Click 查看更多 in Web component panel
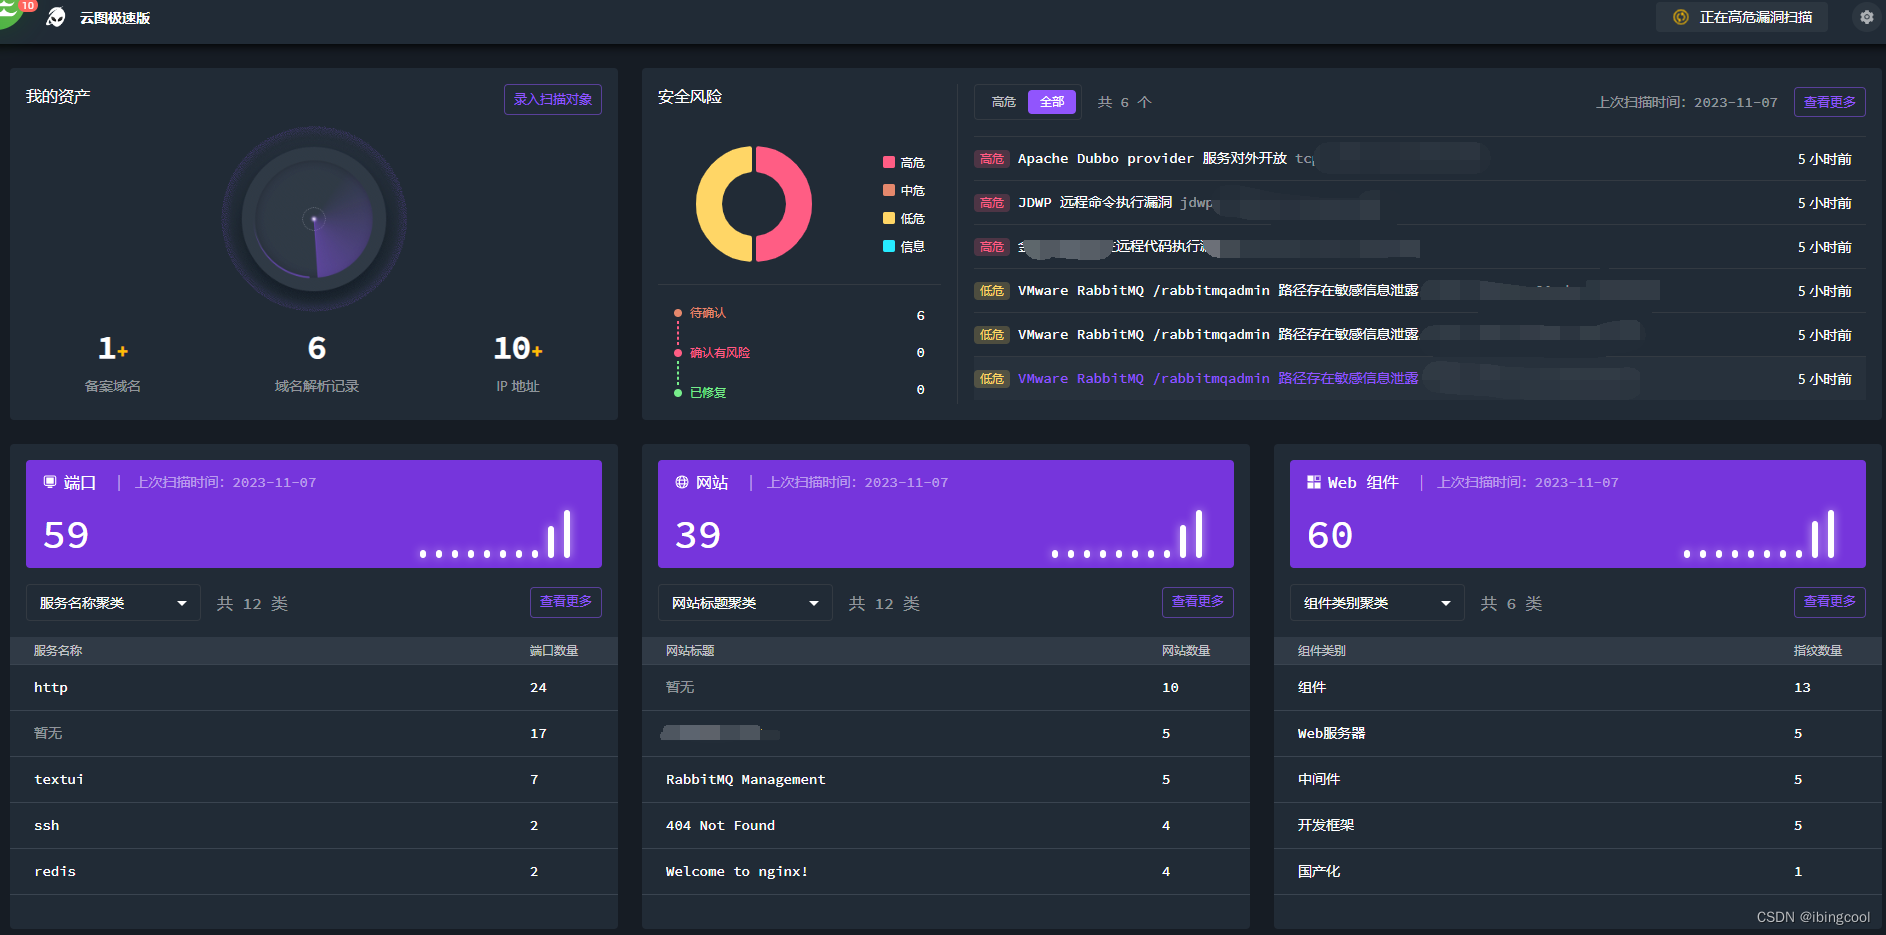This screenshot has height=935, width=1886. 1830,602
